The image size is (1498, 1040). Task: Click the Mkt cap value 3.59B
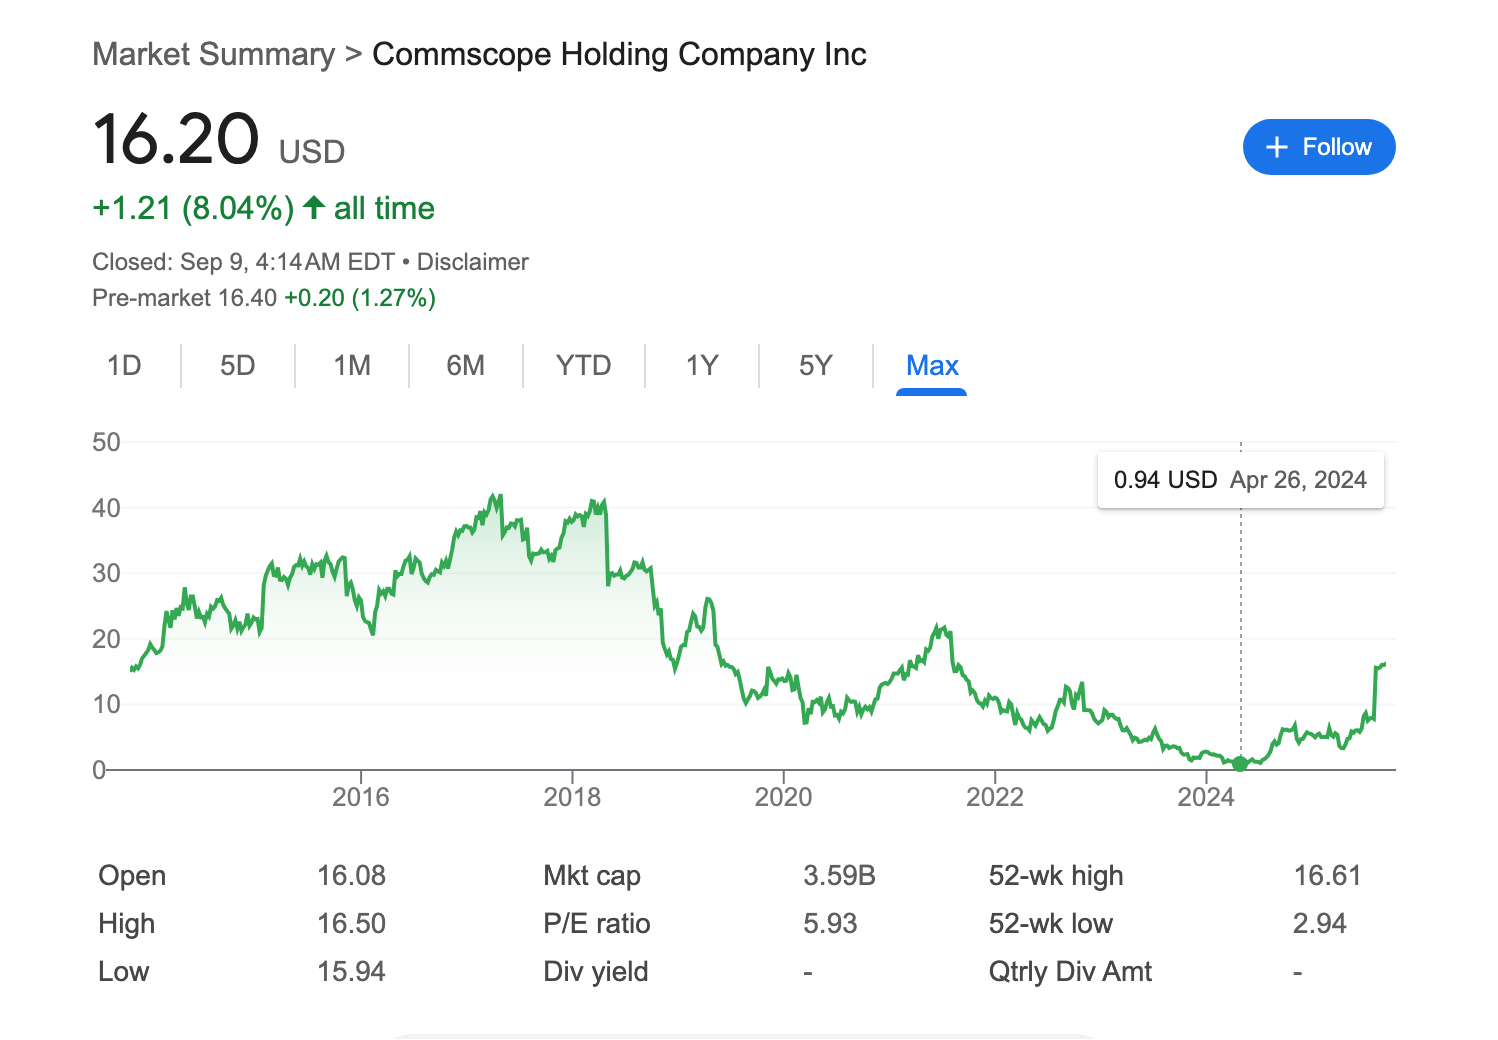click(x=839, y=876)
